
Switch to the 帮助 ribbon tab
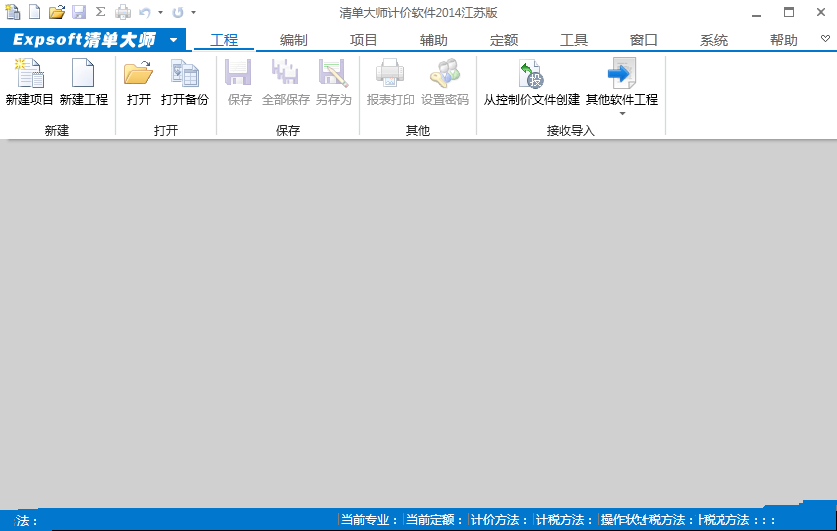[x=784, y=40]
